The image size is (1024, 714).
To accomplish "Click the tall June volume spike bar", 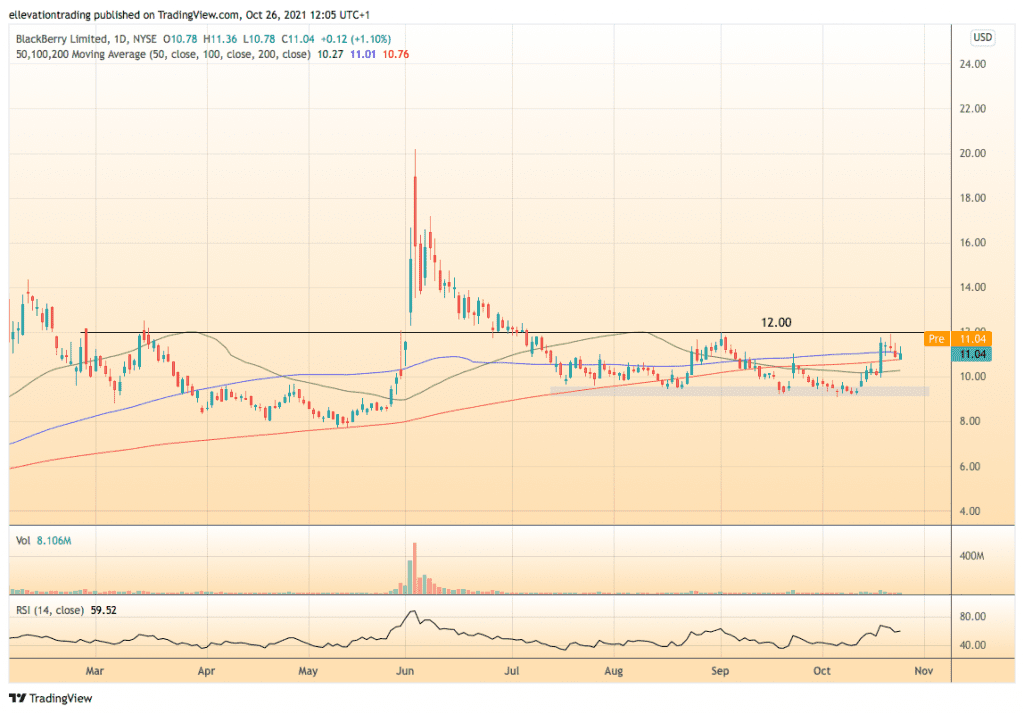I will click(x=414, y=568).
